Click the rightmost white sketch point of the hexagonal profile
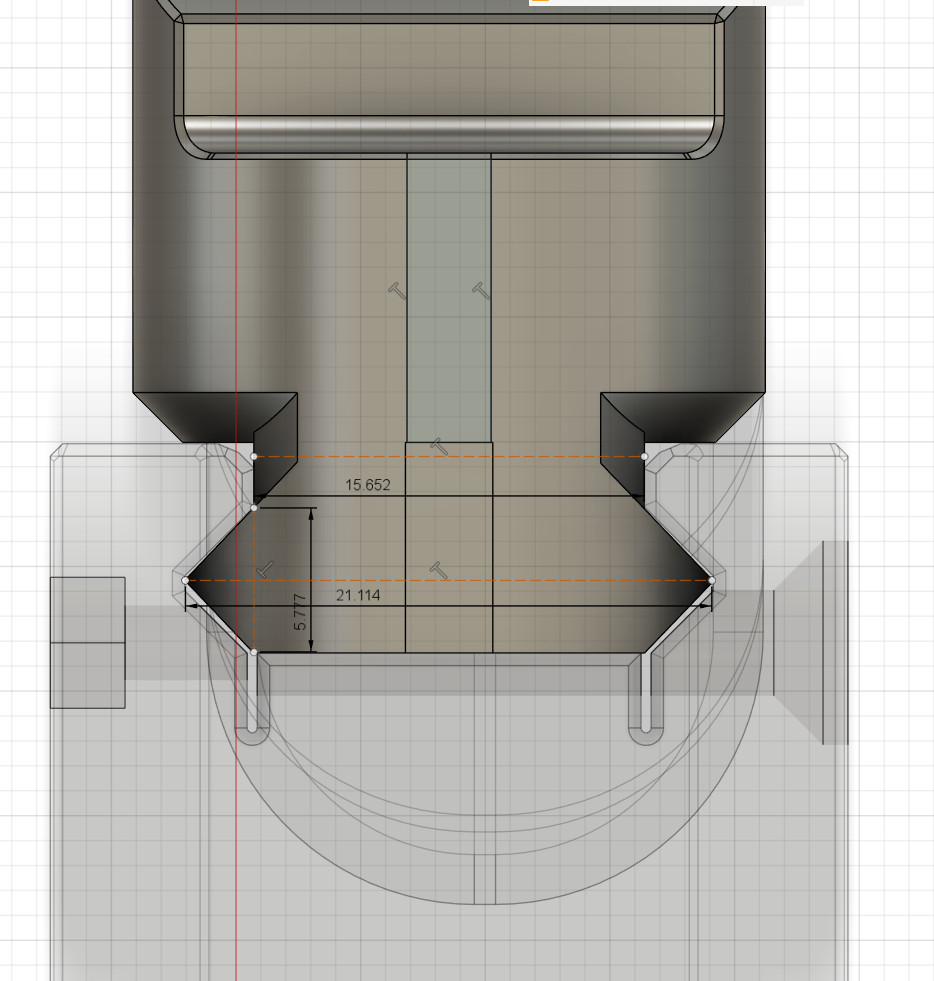This screenshot has width=934, height=981. [711, 580]
